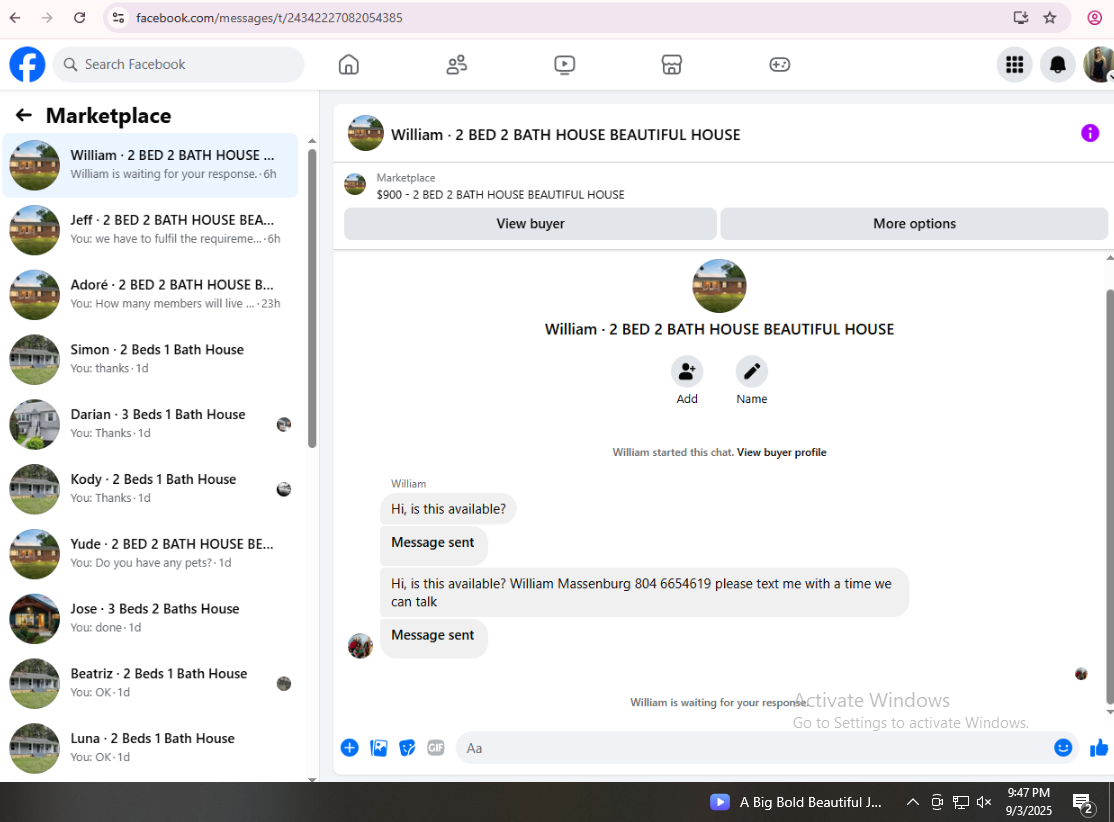Choose a GIF icon in composer
This screenshot has width=1114, height=822.
pyautogui.click(x=436, y=747)
